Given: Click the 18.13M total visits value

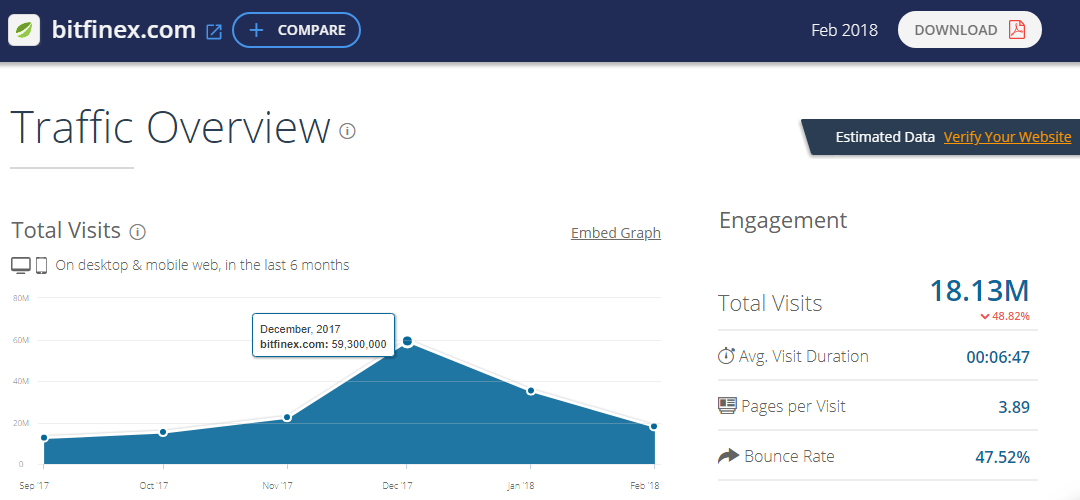Looking at the screenshot, I should point(979,291).
